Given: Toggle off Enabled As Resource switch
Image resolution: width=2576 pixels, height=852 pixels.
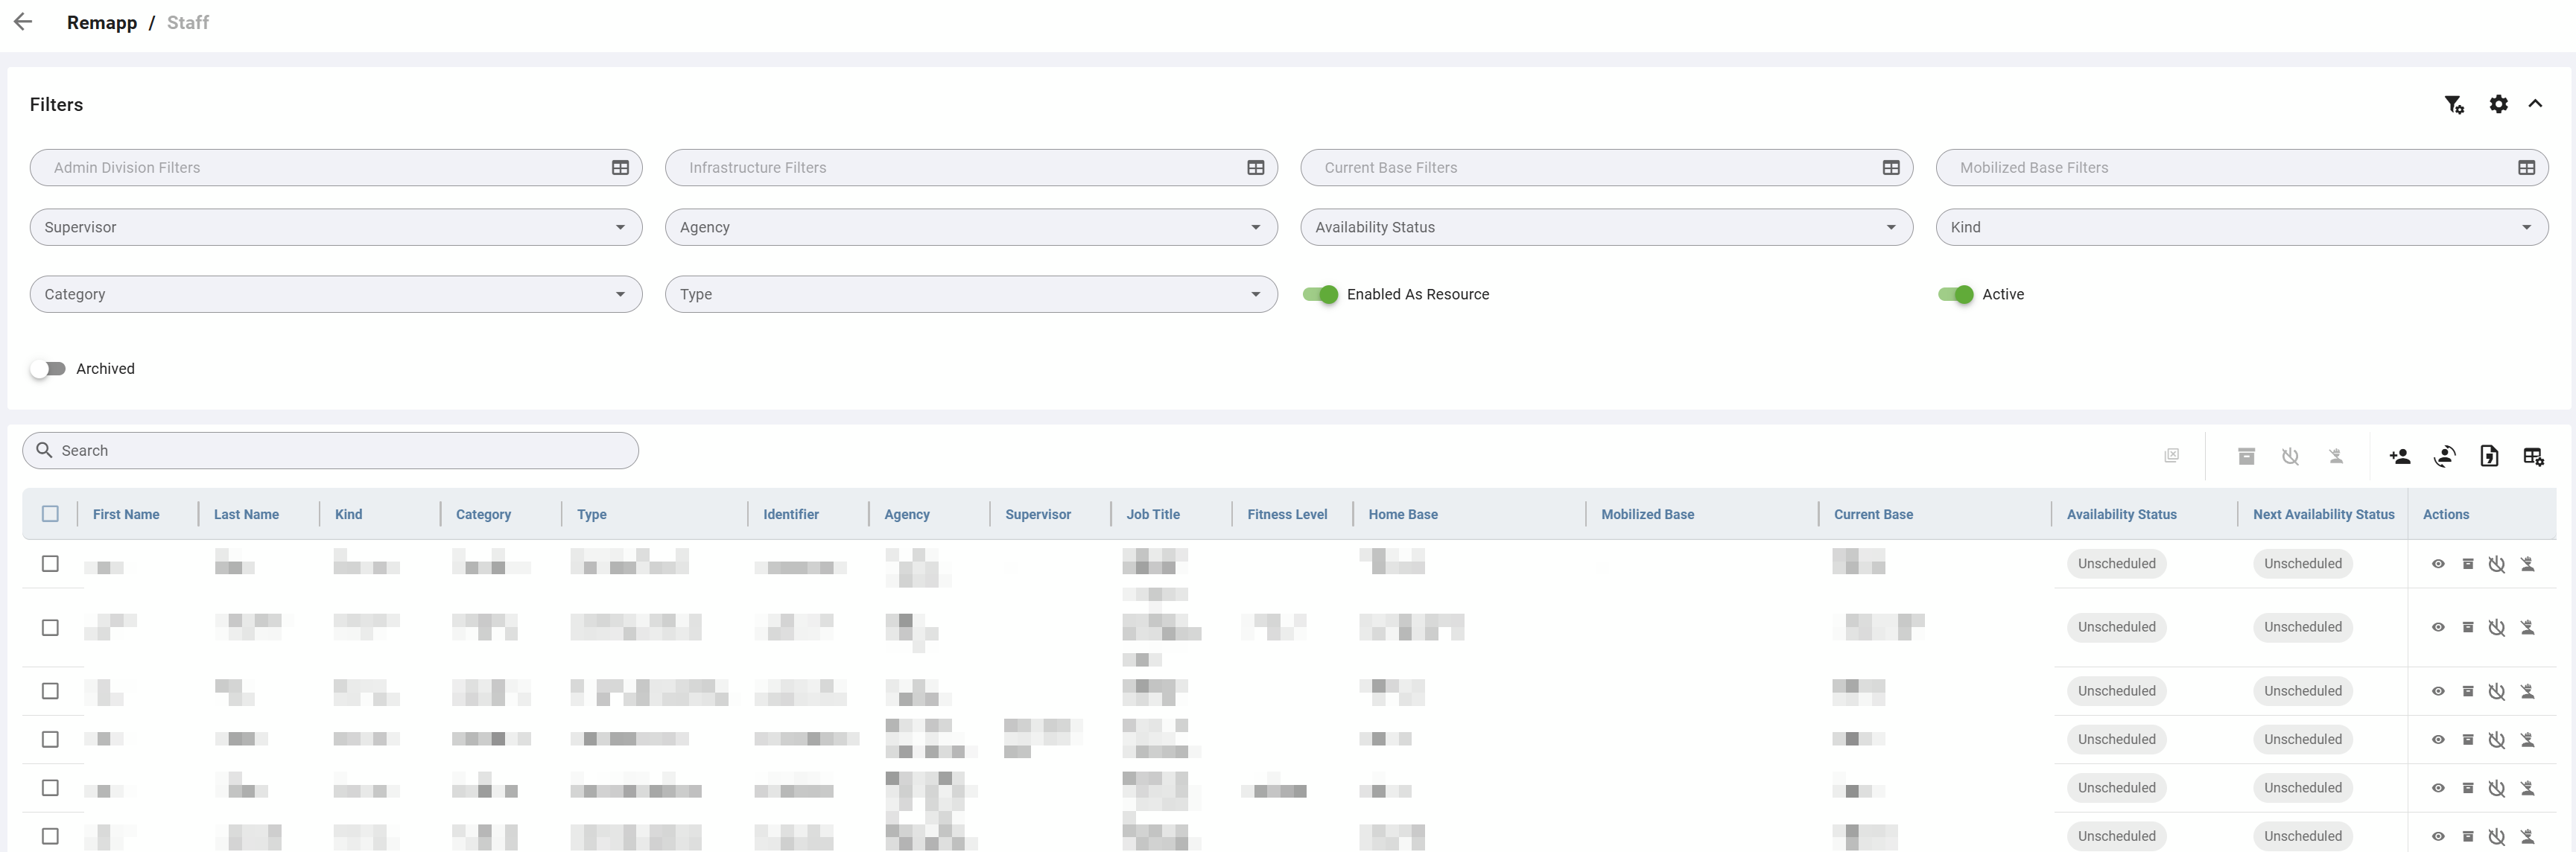Looking at the screenshot, I should click(x=1320, y=294).
